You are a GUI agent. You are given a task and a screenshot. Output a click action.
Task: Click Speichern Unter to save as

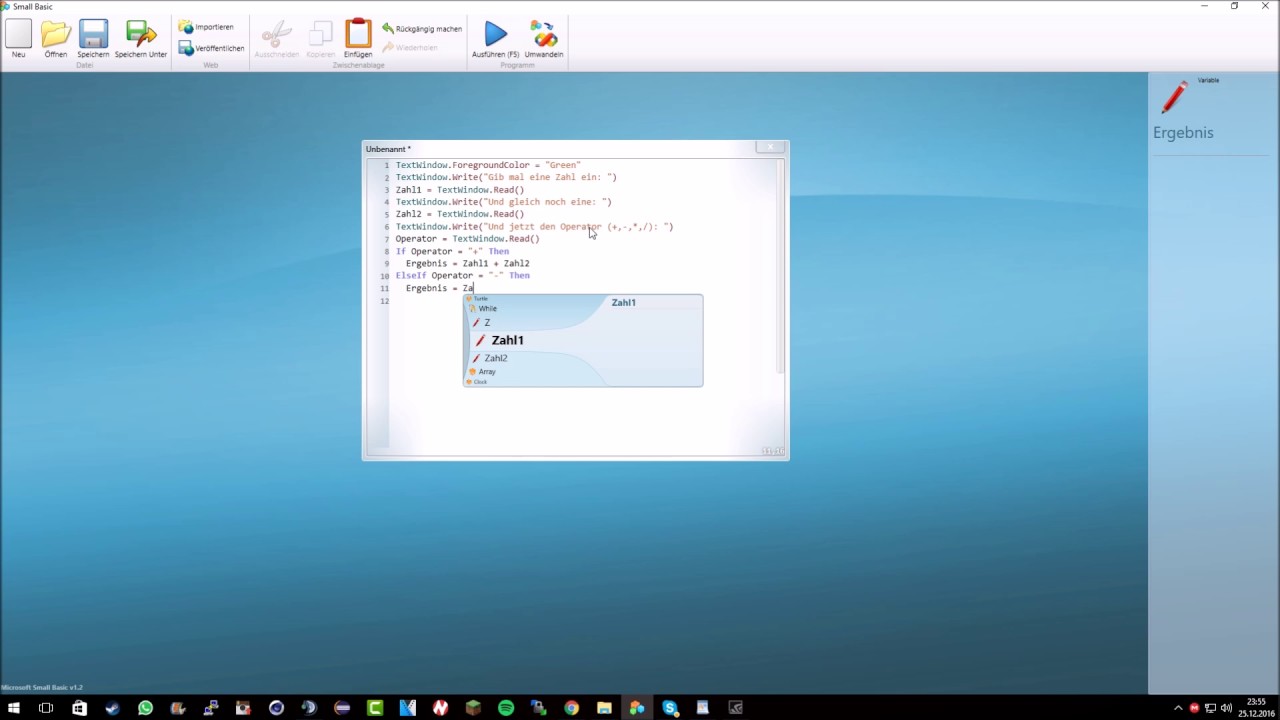point(141,38)
